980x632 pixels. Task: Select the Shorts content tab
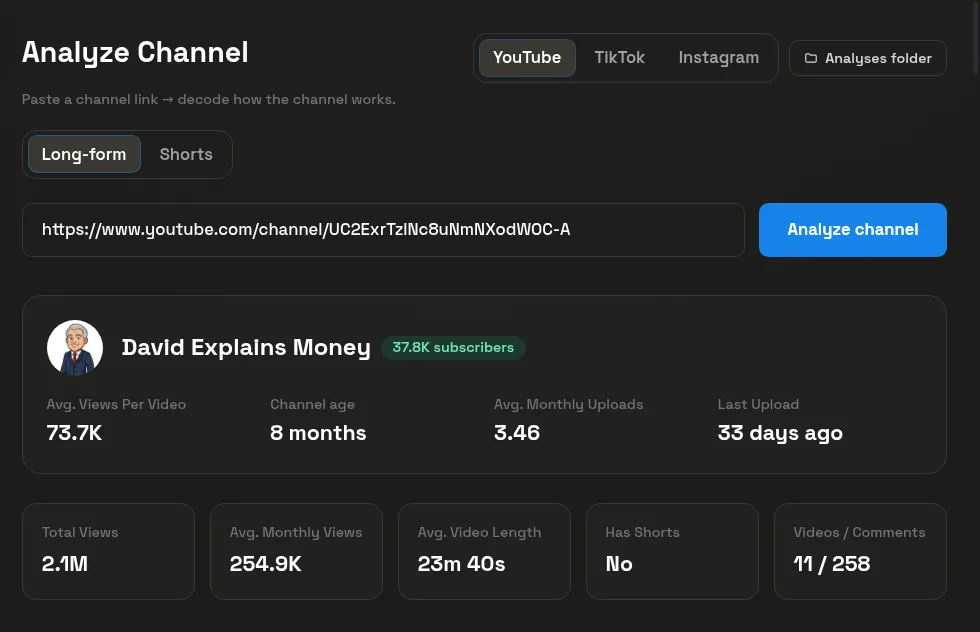click(x=186, y=154)
